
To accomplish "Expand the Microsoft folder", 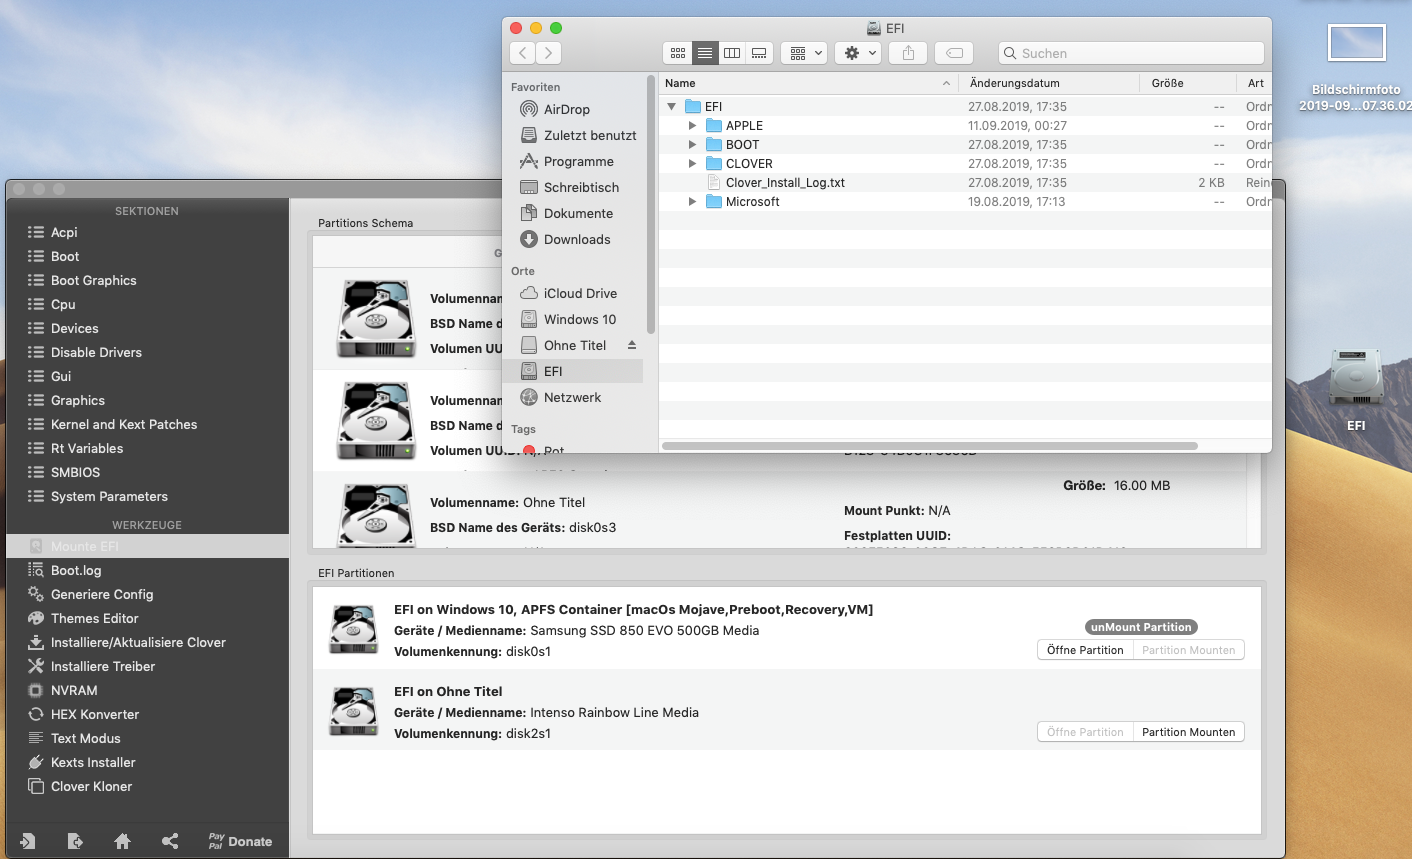I will (692, 201).
